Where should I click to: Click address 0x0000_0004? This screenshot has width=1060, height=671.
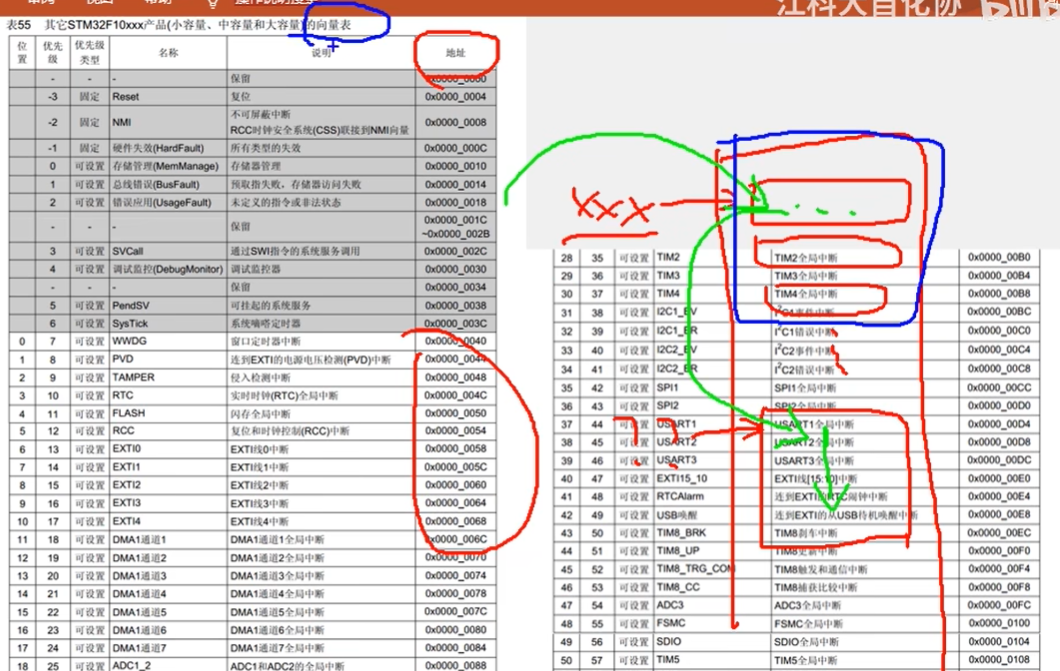(456, 97)
